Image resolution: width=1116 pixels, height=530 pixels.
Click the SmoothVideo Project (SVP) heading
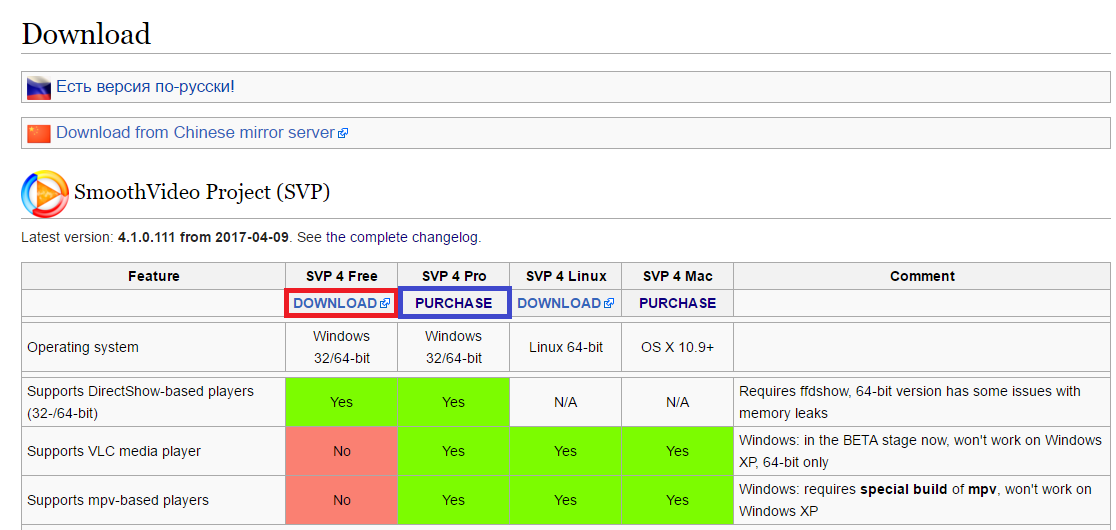point(201,192)
